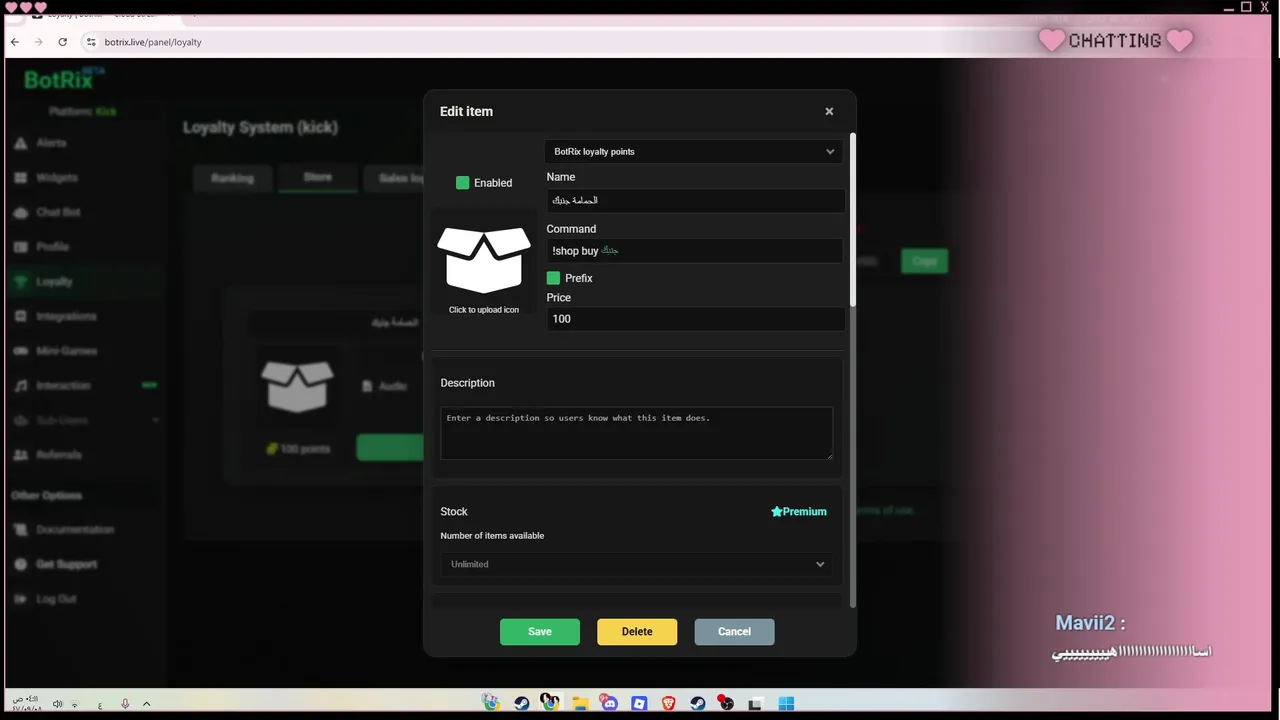
Task: Click the Audio label on the item card
Action: tap(385, 386)
